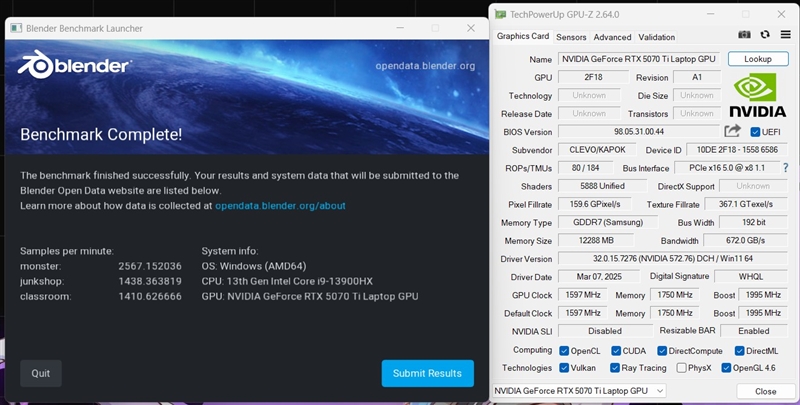The image size is (800, 405).
Task: Uncheck the Ray Tracing checkbox
Action: pyautogui.click(x=614, y=368)
